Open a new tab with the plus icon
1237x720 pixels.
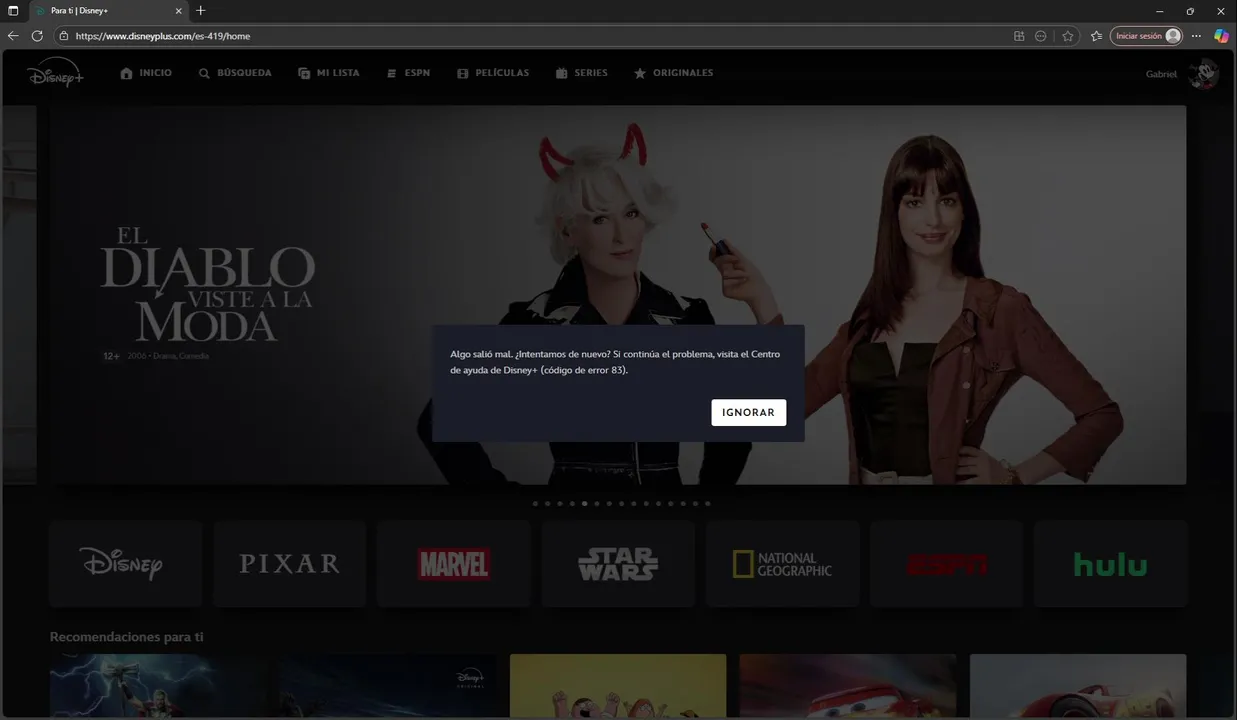click(x=201, y=10)
